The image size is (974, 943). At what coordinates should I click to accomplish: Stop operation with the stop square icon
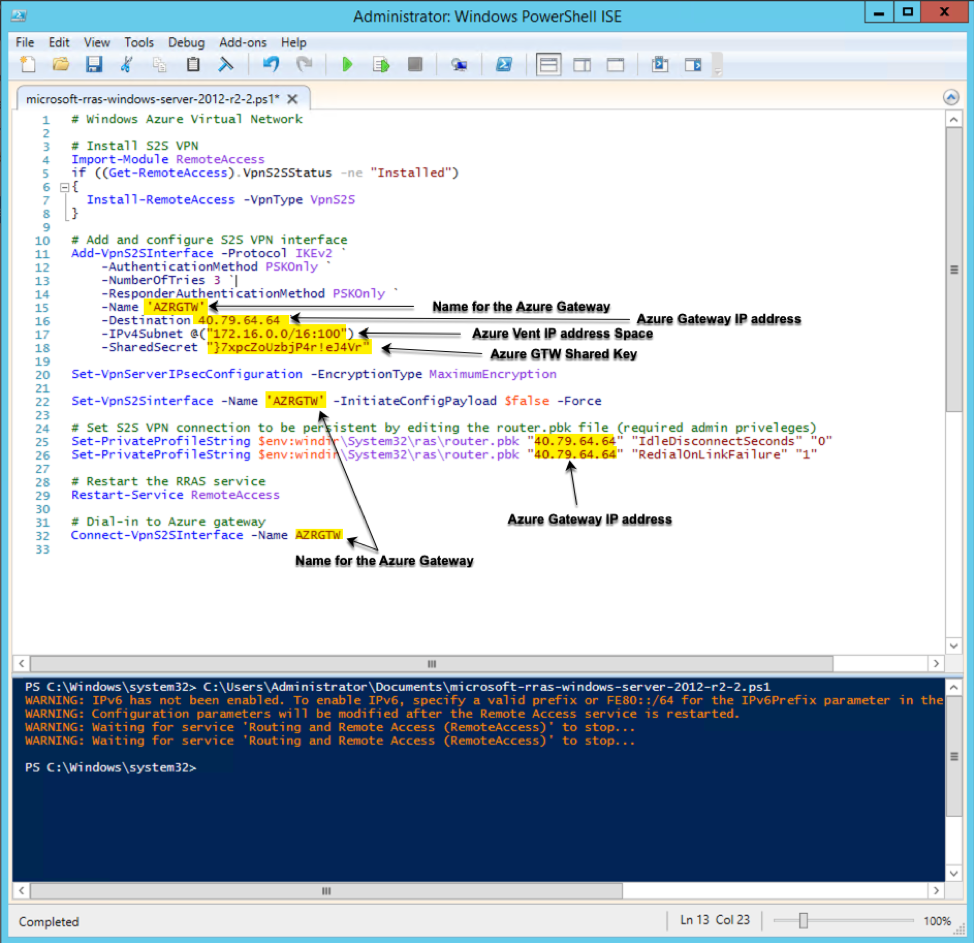click(x=415, y=65)
